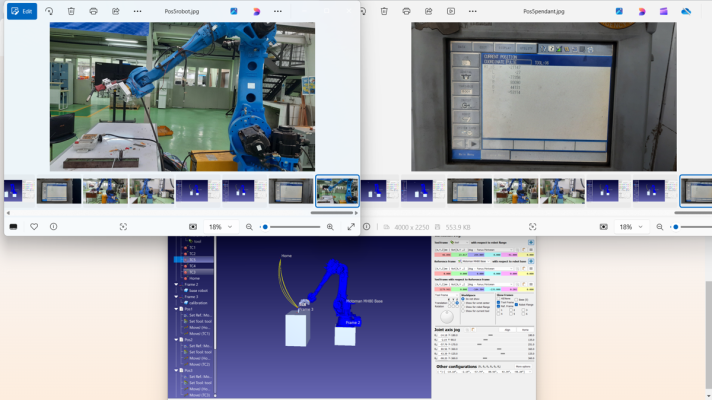Open the three-dot menu in PosSrobot window
The image size is (712, 400).
(138, 11)
